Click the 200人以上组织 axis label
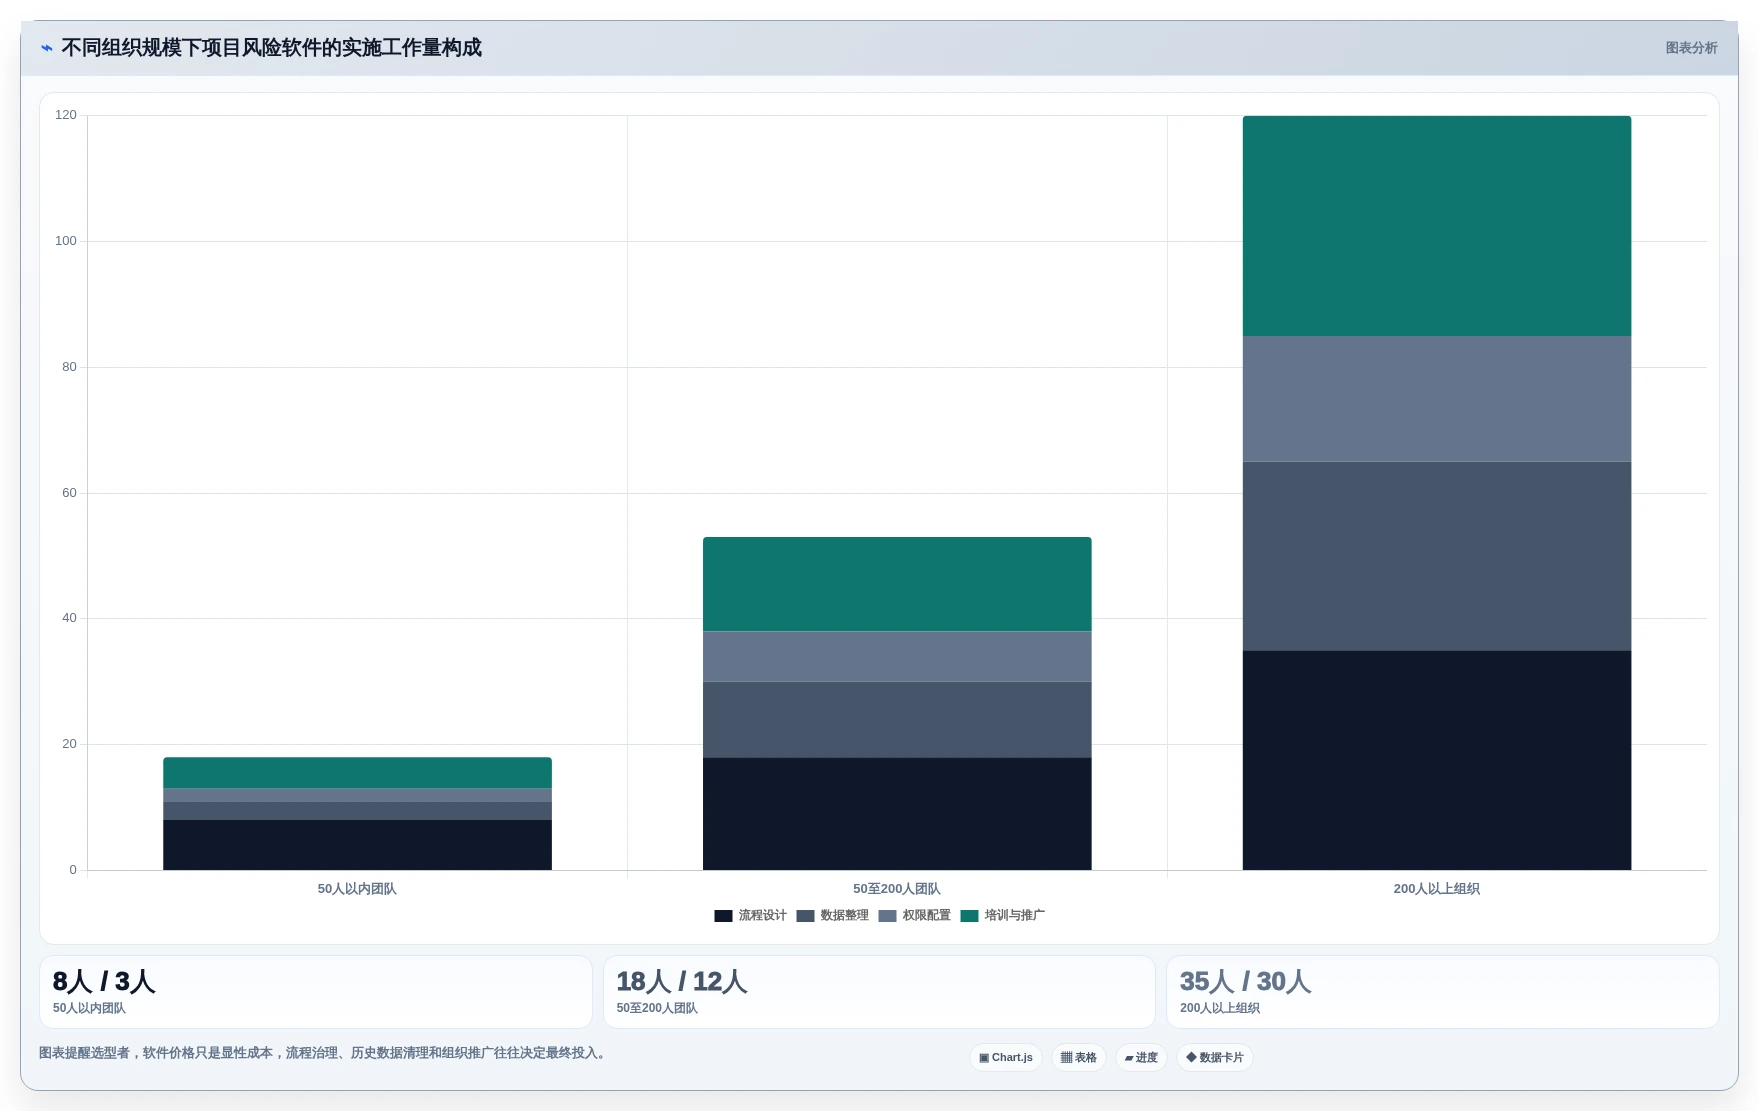1759x1111 pixels. point(1437,889)
